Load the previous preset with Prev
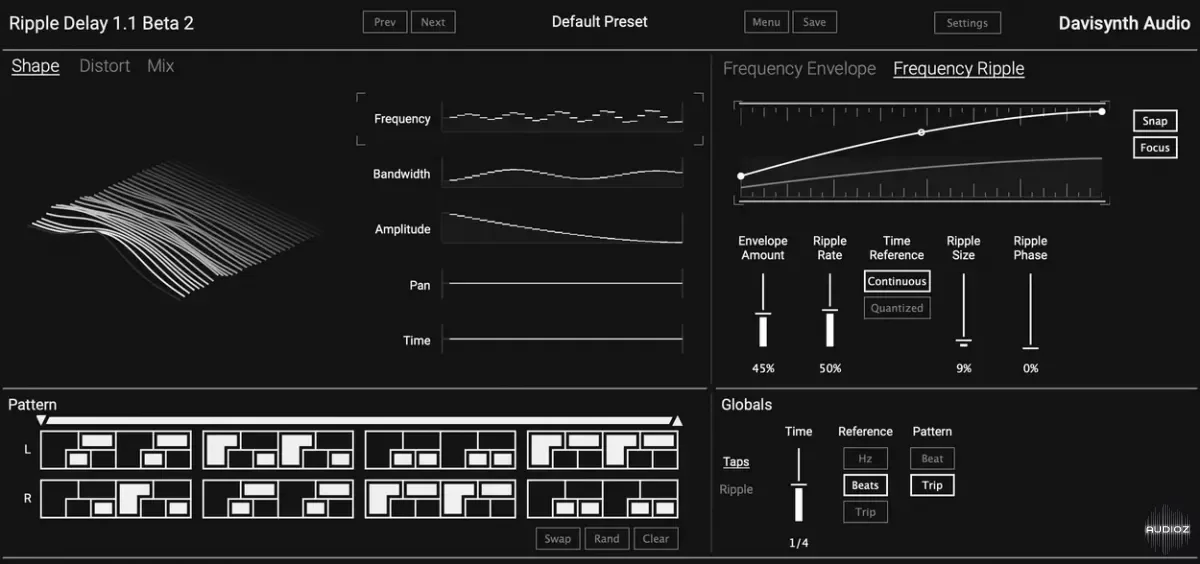The width and height of the screenshot is (1200, 564). click(385, 22)
